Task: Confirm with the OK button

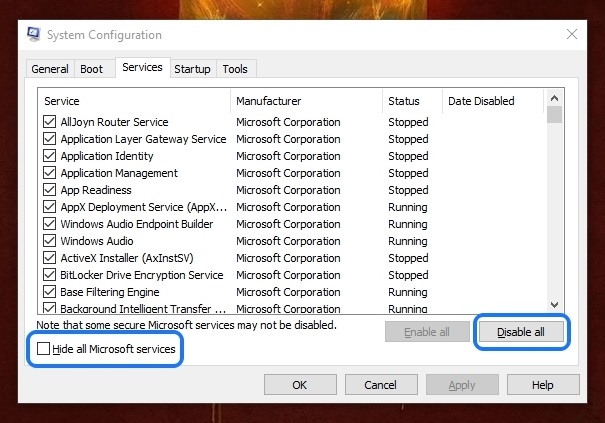Action: click(x=300, y=385)
